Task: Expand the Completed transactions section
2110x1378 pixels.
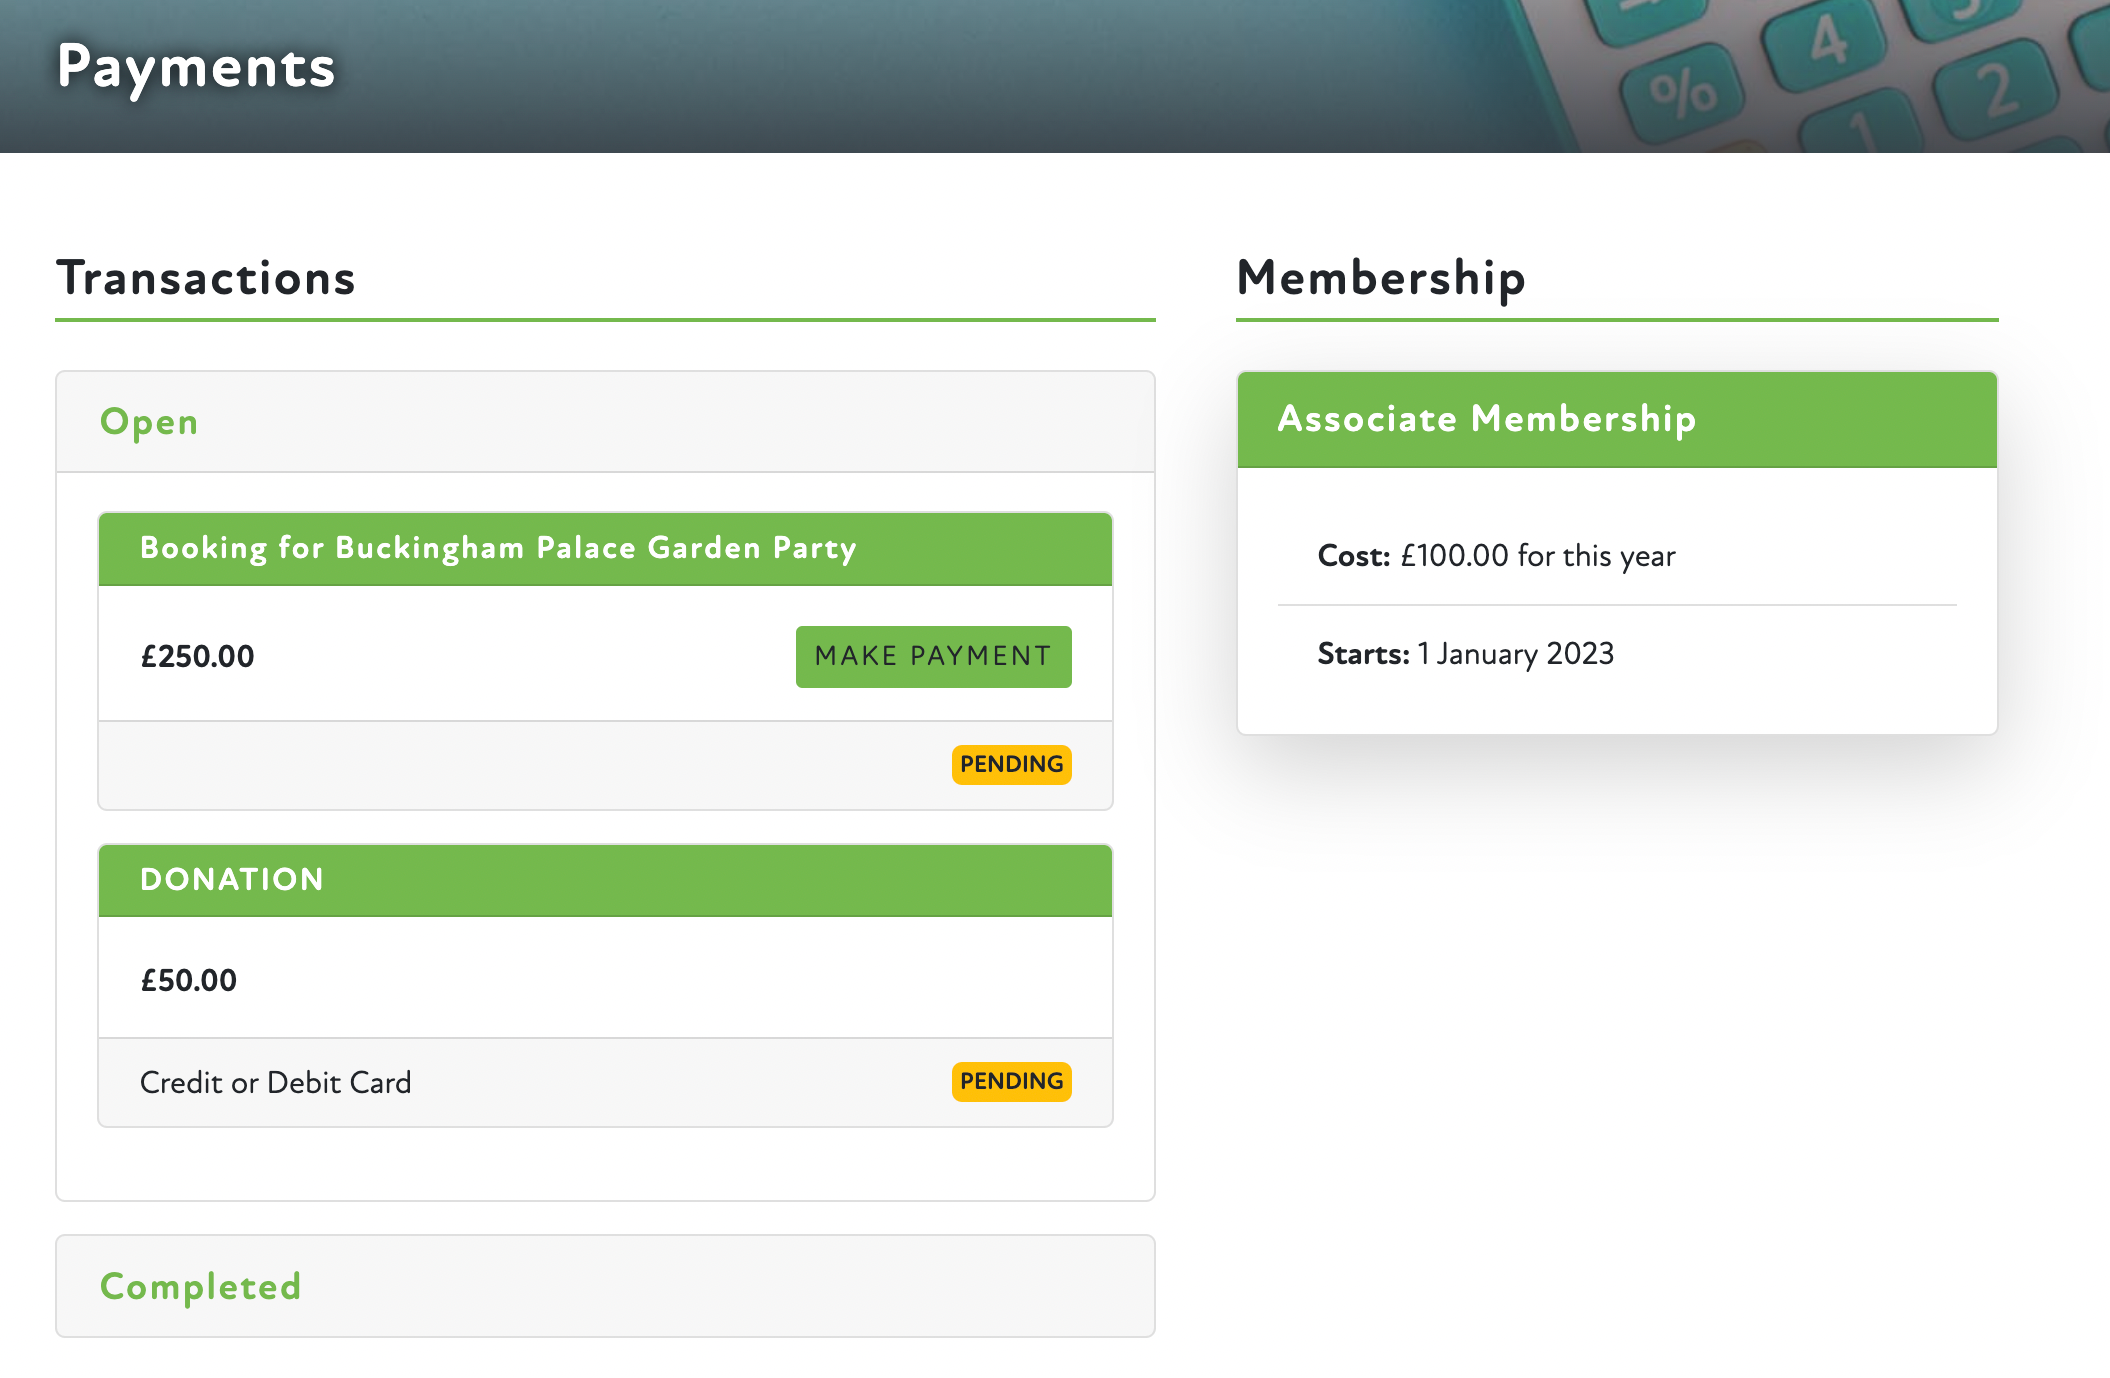Action: click(200, 1286)
